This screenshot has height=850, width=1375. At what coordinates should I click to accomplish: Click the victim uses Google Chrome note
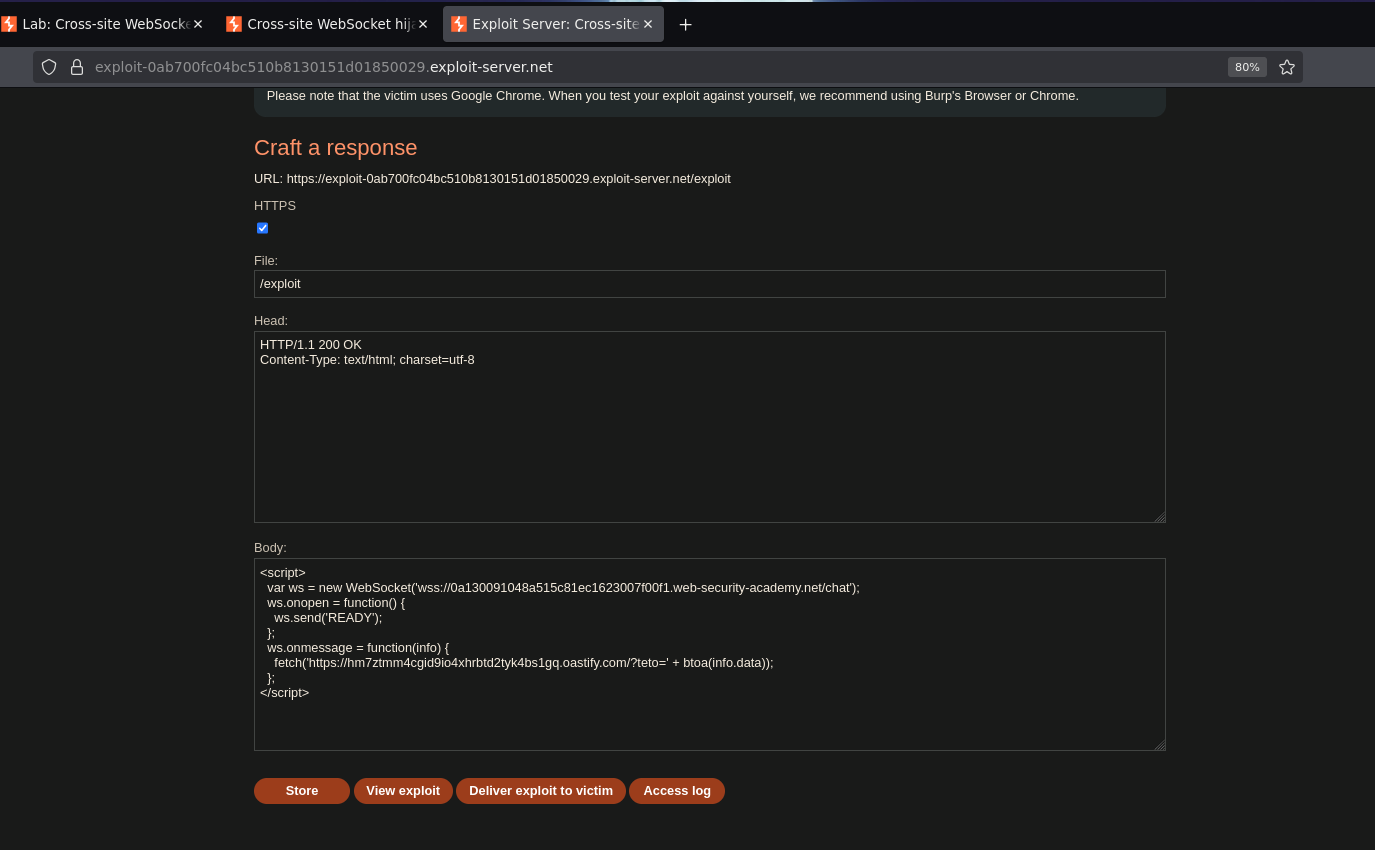672,96
